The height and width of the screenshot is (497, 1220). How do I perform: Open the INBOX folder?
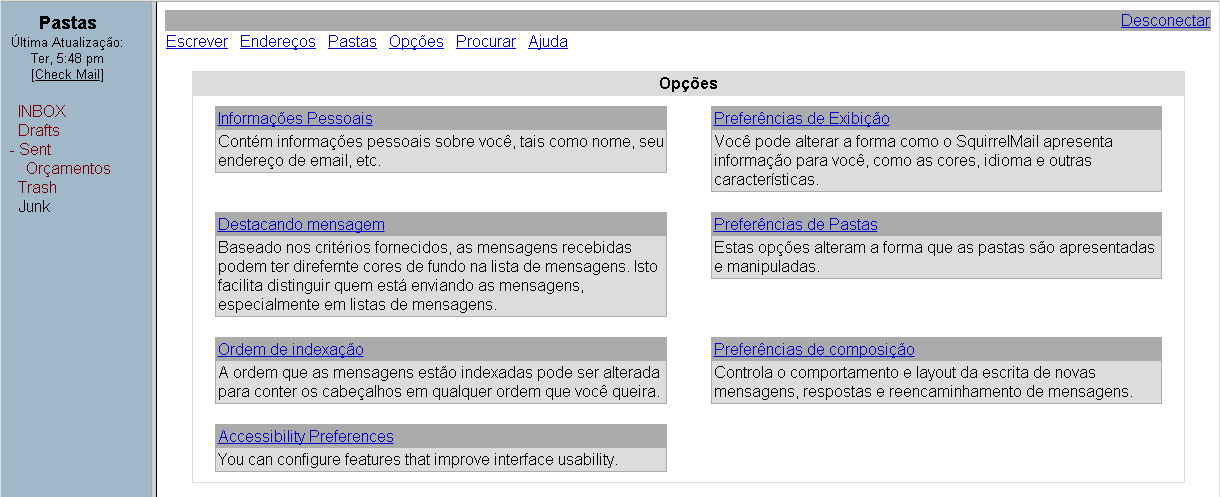coord(42,111)
